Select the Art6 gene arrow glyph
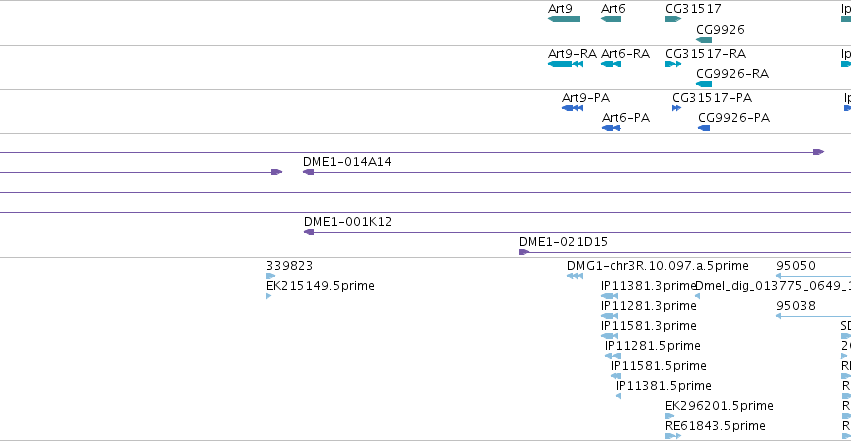 (x=611, y=19)
